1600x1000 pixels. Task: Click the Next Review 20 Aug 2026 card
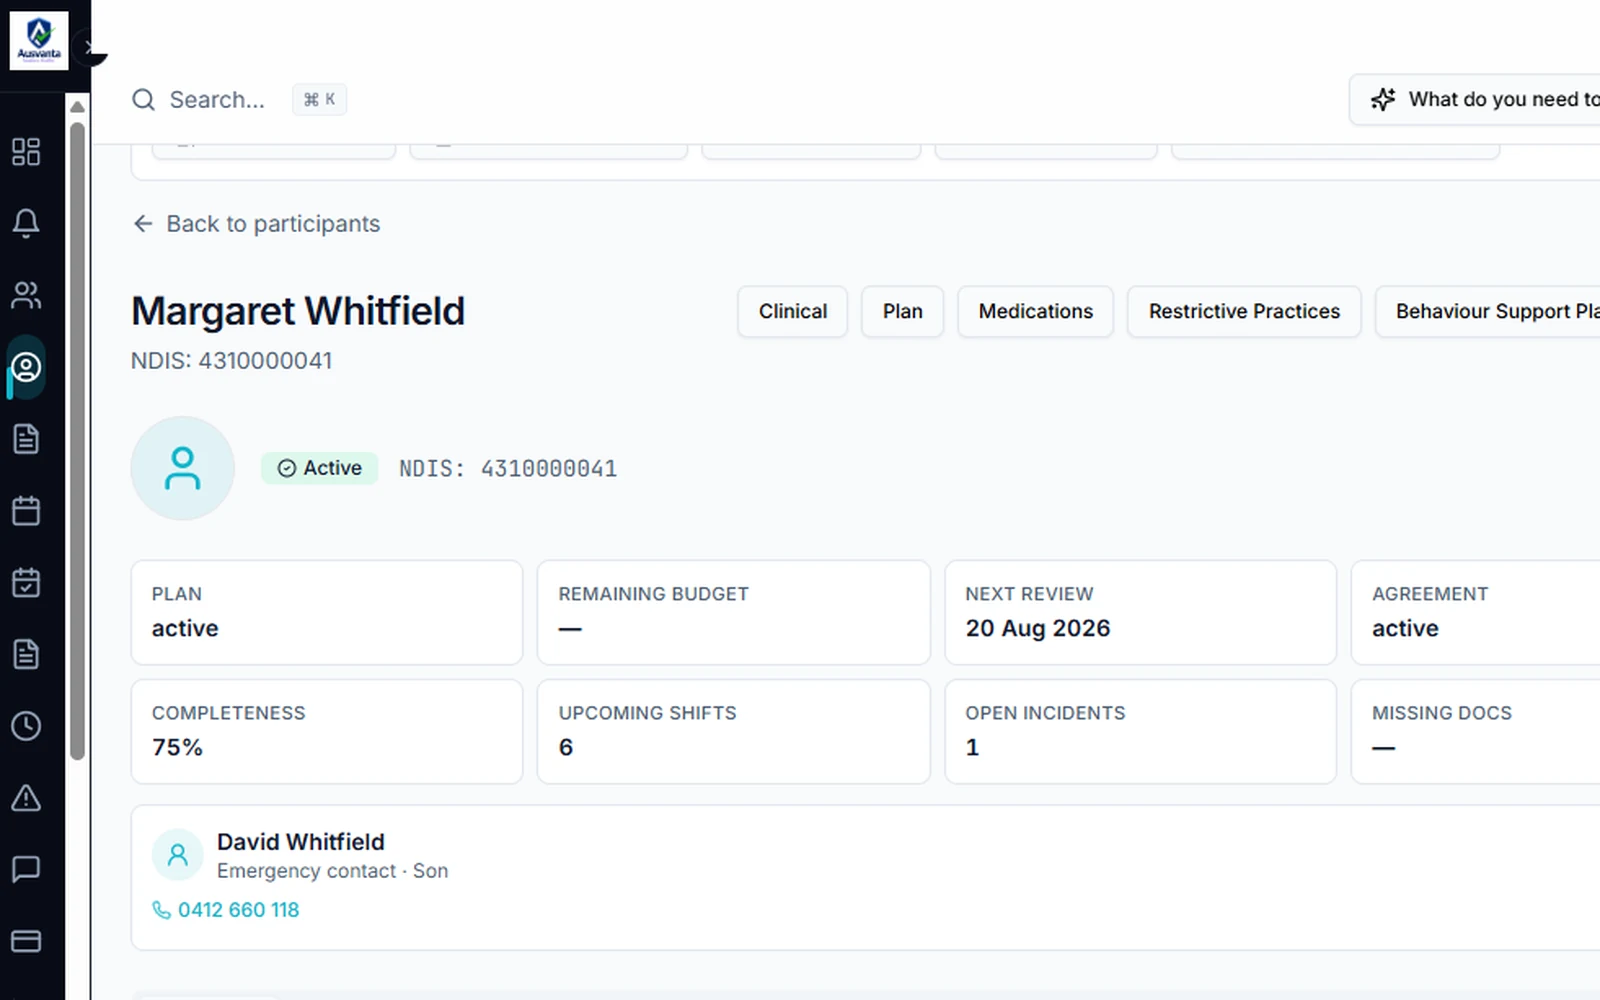click(x=1141, y=613)
